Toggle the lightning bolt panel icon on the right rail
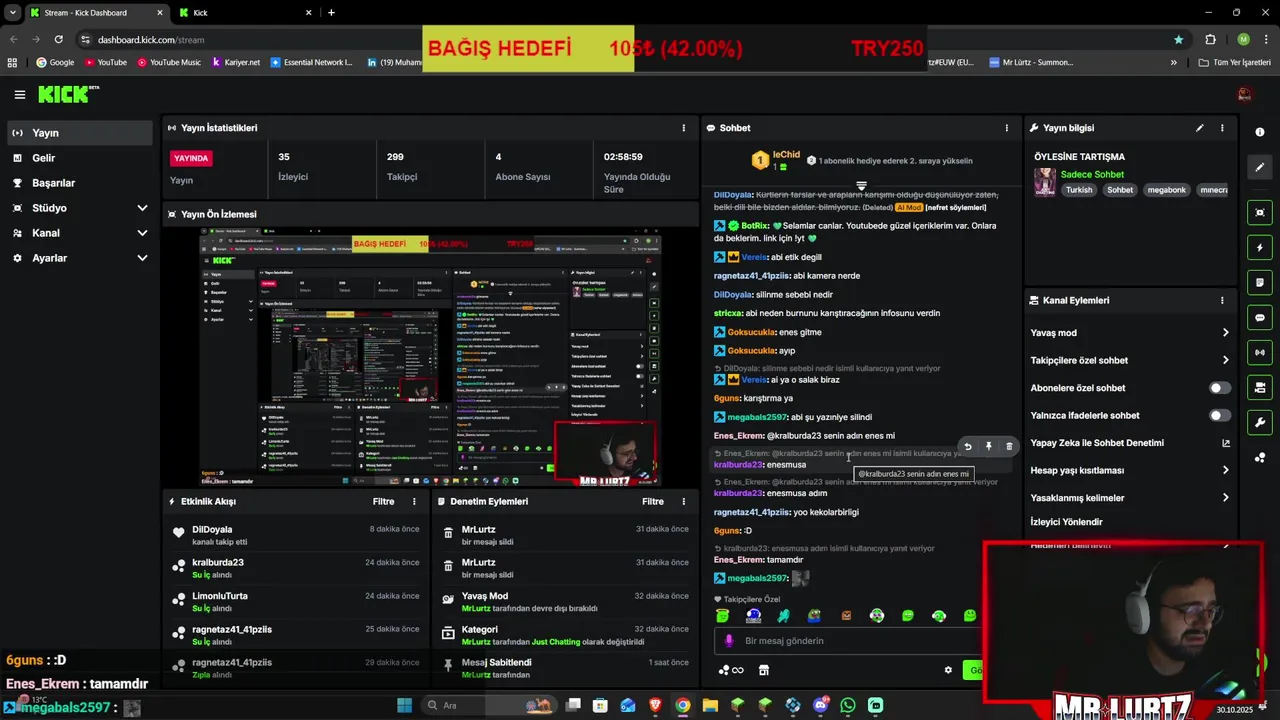The height and width of the screenshot is (720, 1280). coord(1260,247)
